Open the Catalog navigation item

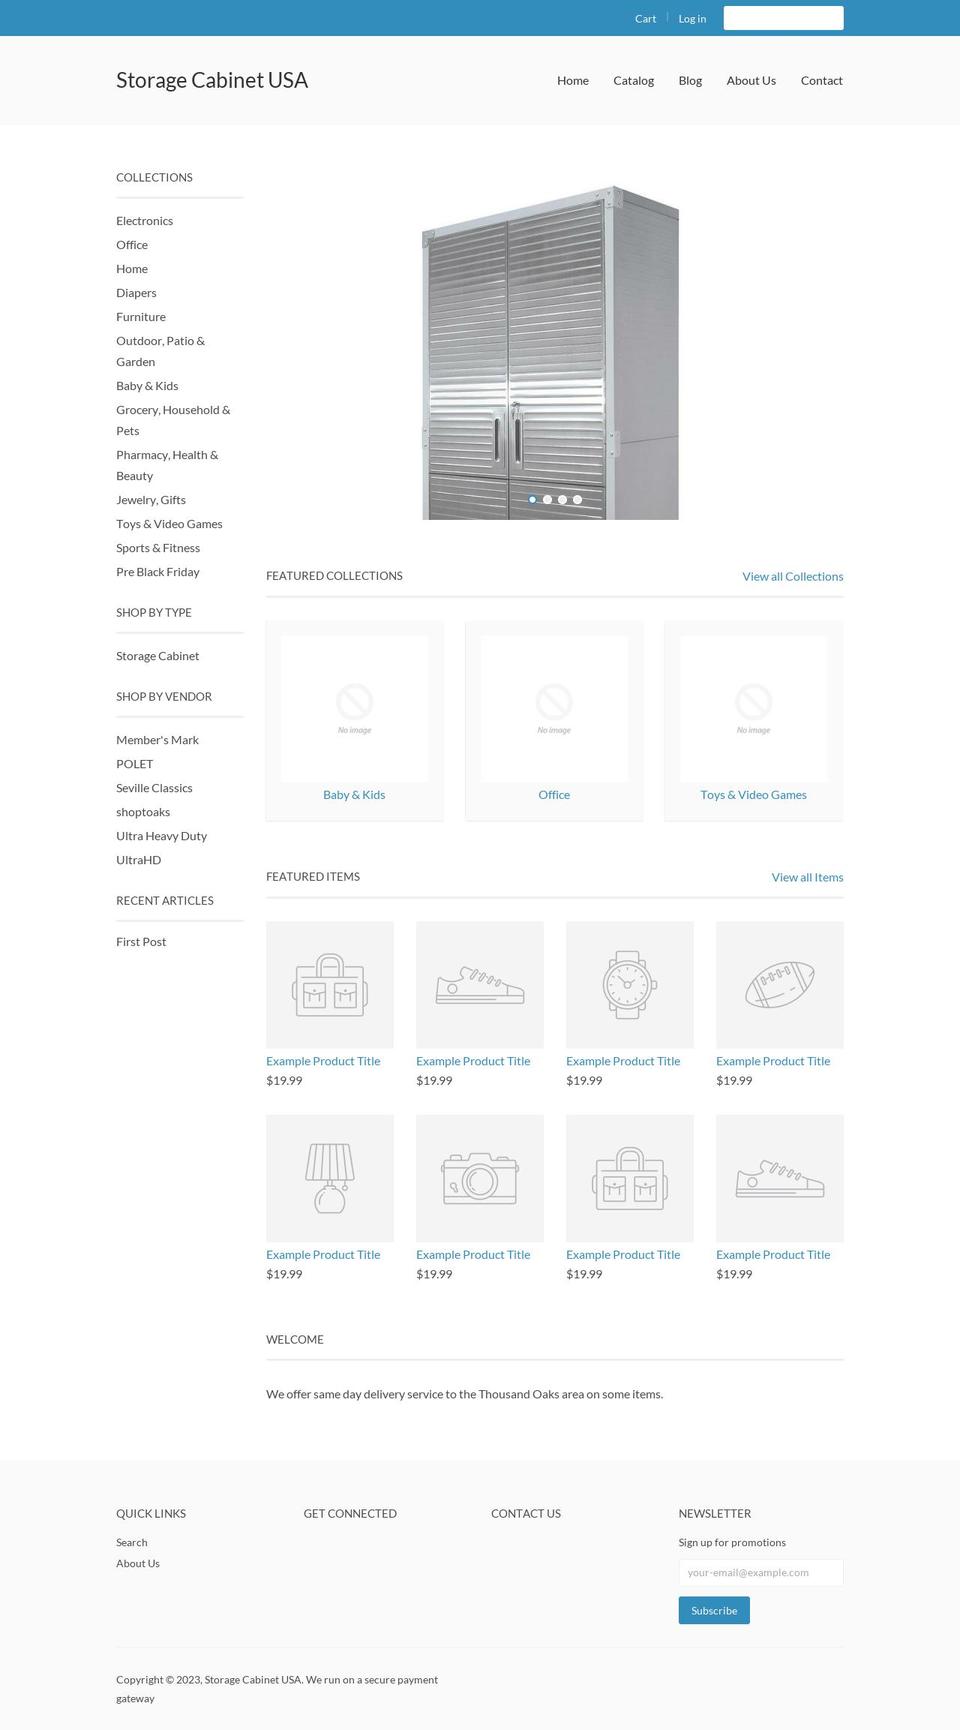point(633,81)
